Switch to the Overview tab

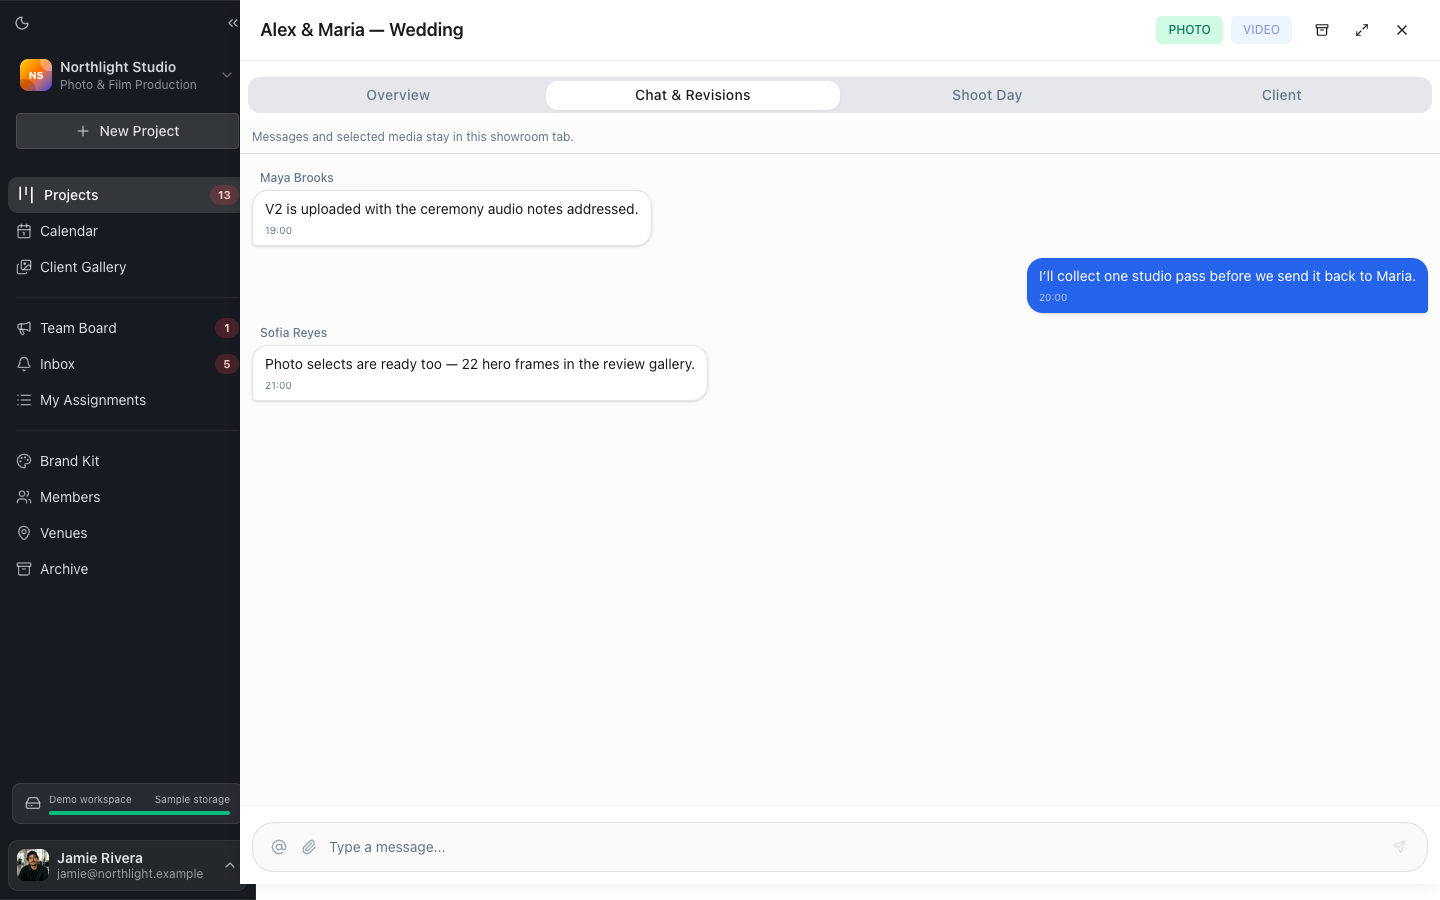coord(398,95)
